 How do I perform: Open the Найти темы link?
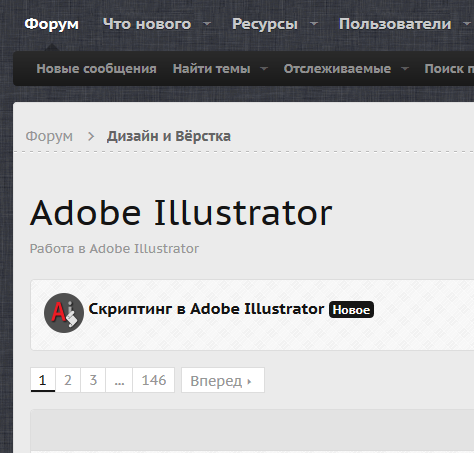tap(211, 69)
